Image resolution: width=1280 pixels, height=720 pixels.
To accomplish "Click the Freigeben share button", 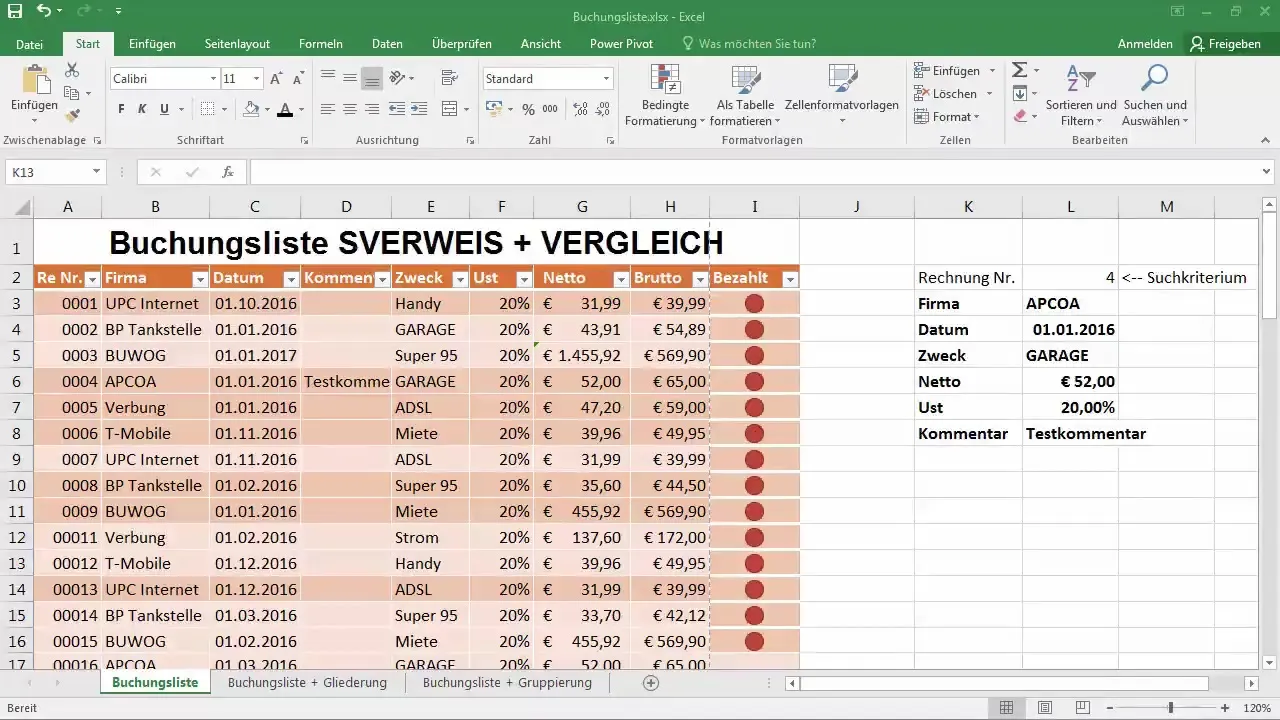I will pyautogui.click(x=1226, y=44).
